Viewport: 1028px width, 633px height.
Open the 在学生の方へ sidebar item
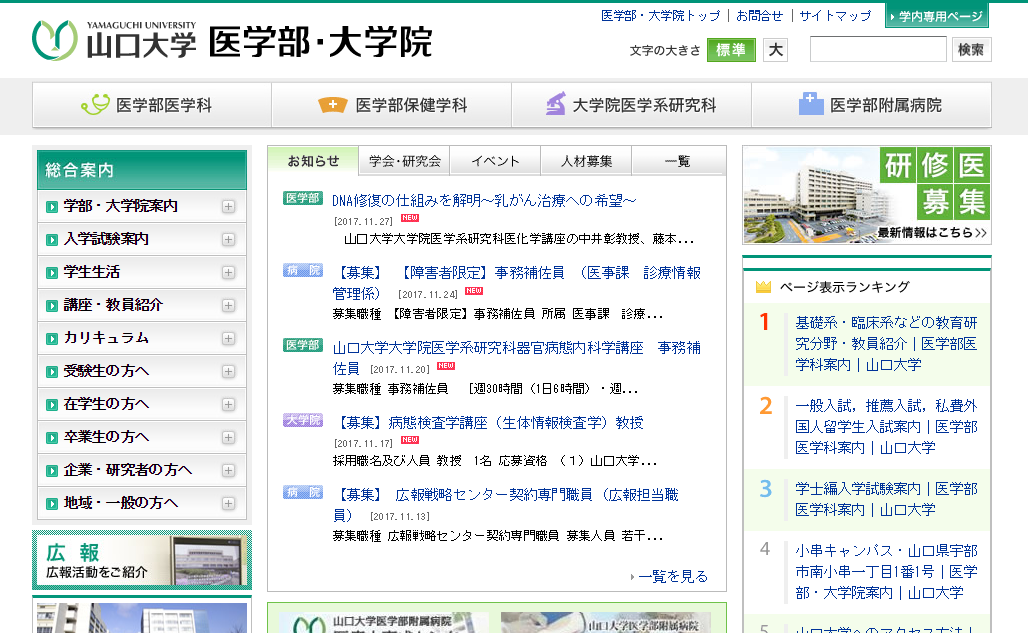pyautogui.click(x=142, y=404)
